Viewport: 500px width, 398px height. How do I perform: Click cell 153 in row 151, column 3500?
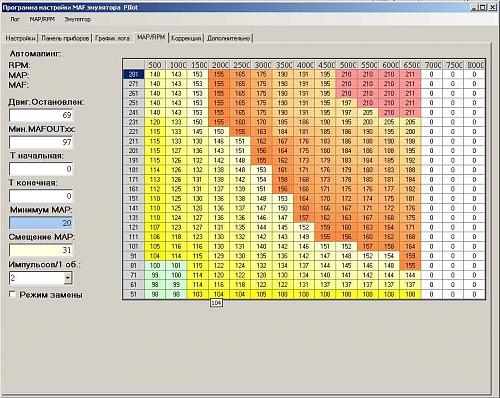point(283,199)
